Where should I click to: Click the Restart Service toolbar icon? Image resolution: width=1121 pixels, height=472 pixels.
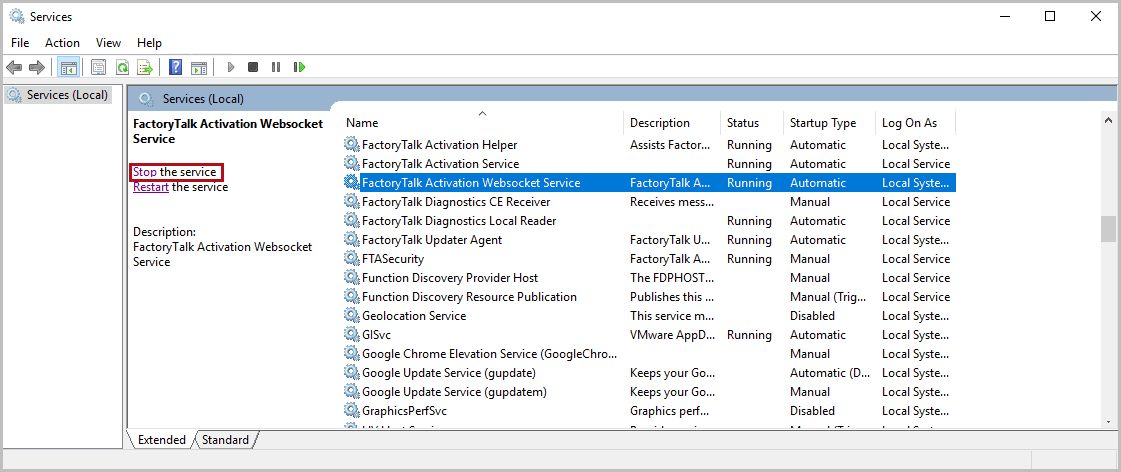[x=300, y=67]
